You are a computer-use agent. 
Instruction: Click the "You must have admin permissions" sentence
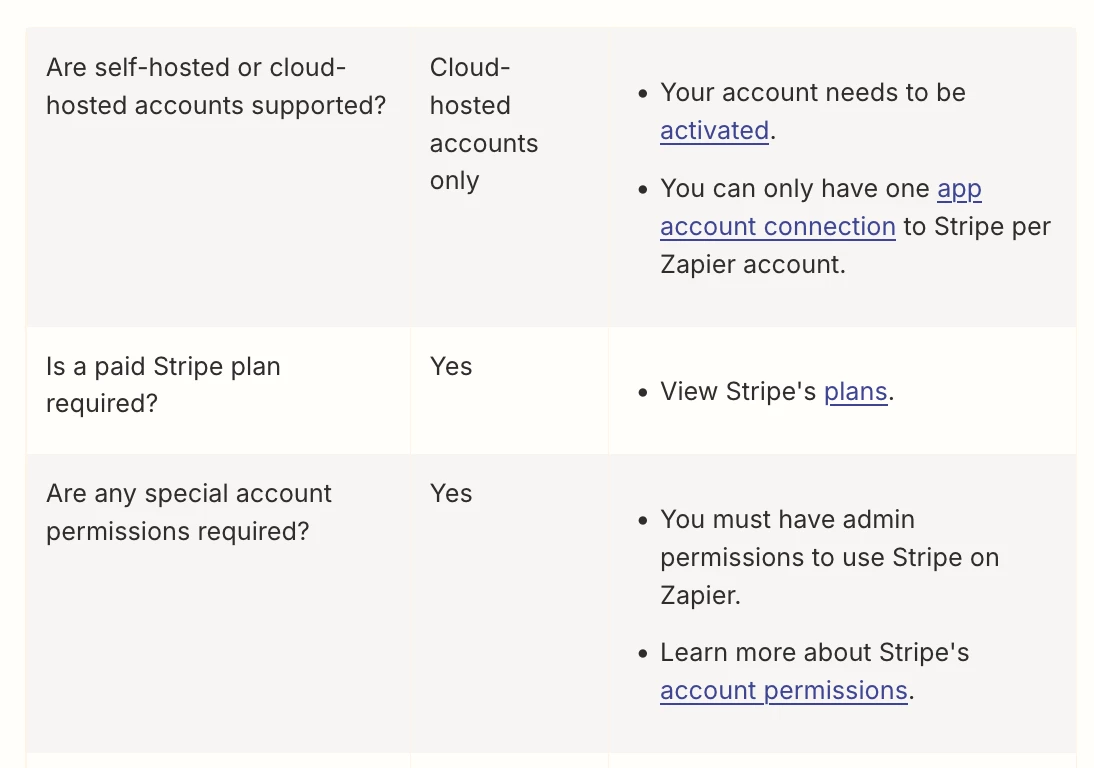pyautogui.click(x=830, y=557)
